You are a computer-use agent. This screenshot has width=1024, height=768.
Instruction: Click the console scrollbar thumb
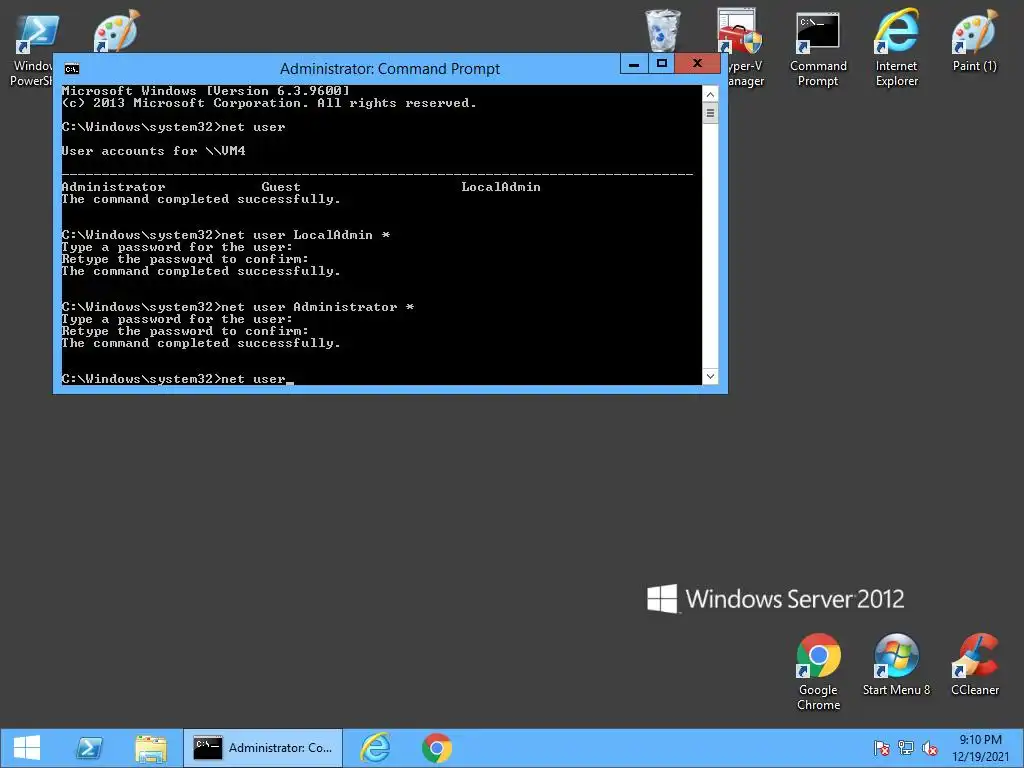point(710,113)
